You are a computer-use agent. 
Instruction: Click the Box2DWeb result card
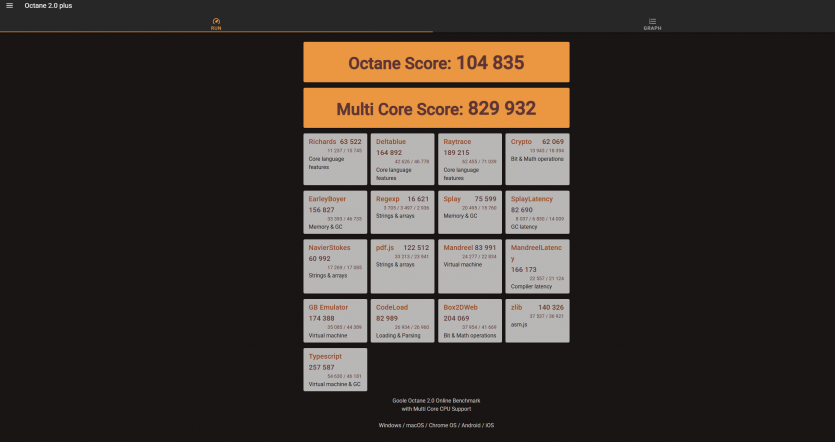(x=470, y=320)
